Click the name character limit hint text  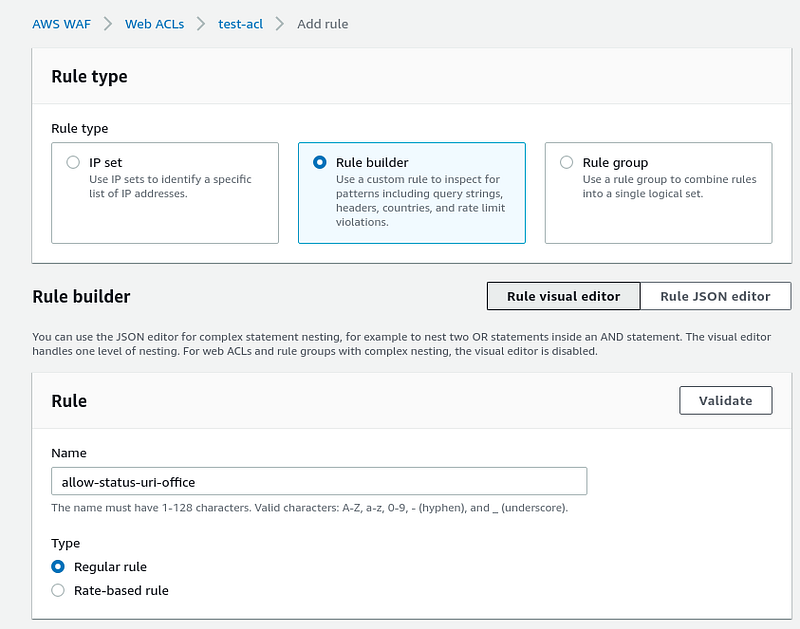click(x=310, y=508)
